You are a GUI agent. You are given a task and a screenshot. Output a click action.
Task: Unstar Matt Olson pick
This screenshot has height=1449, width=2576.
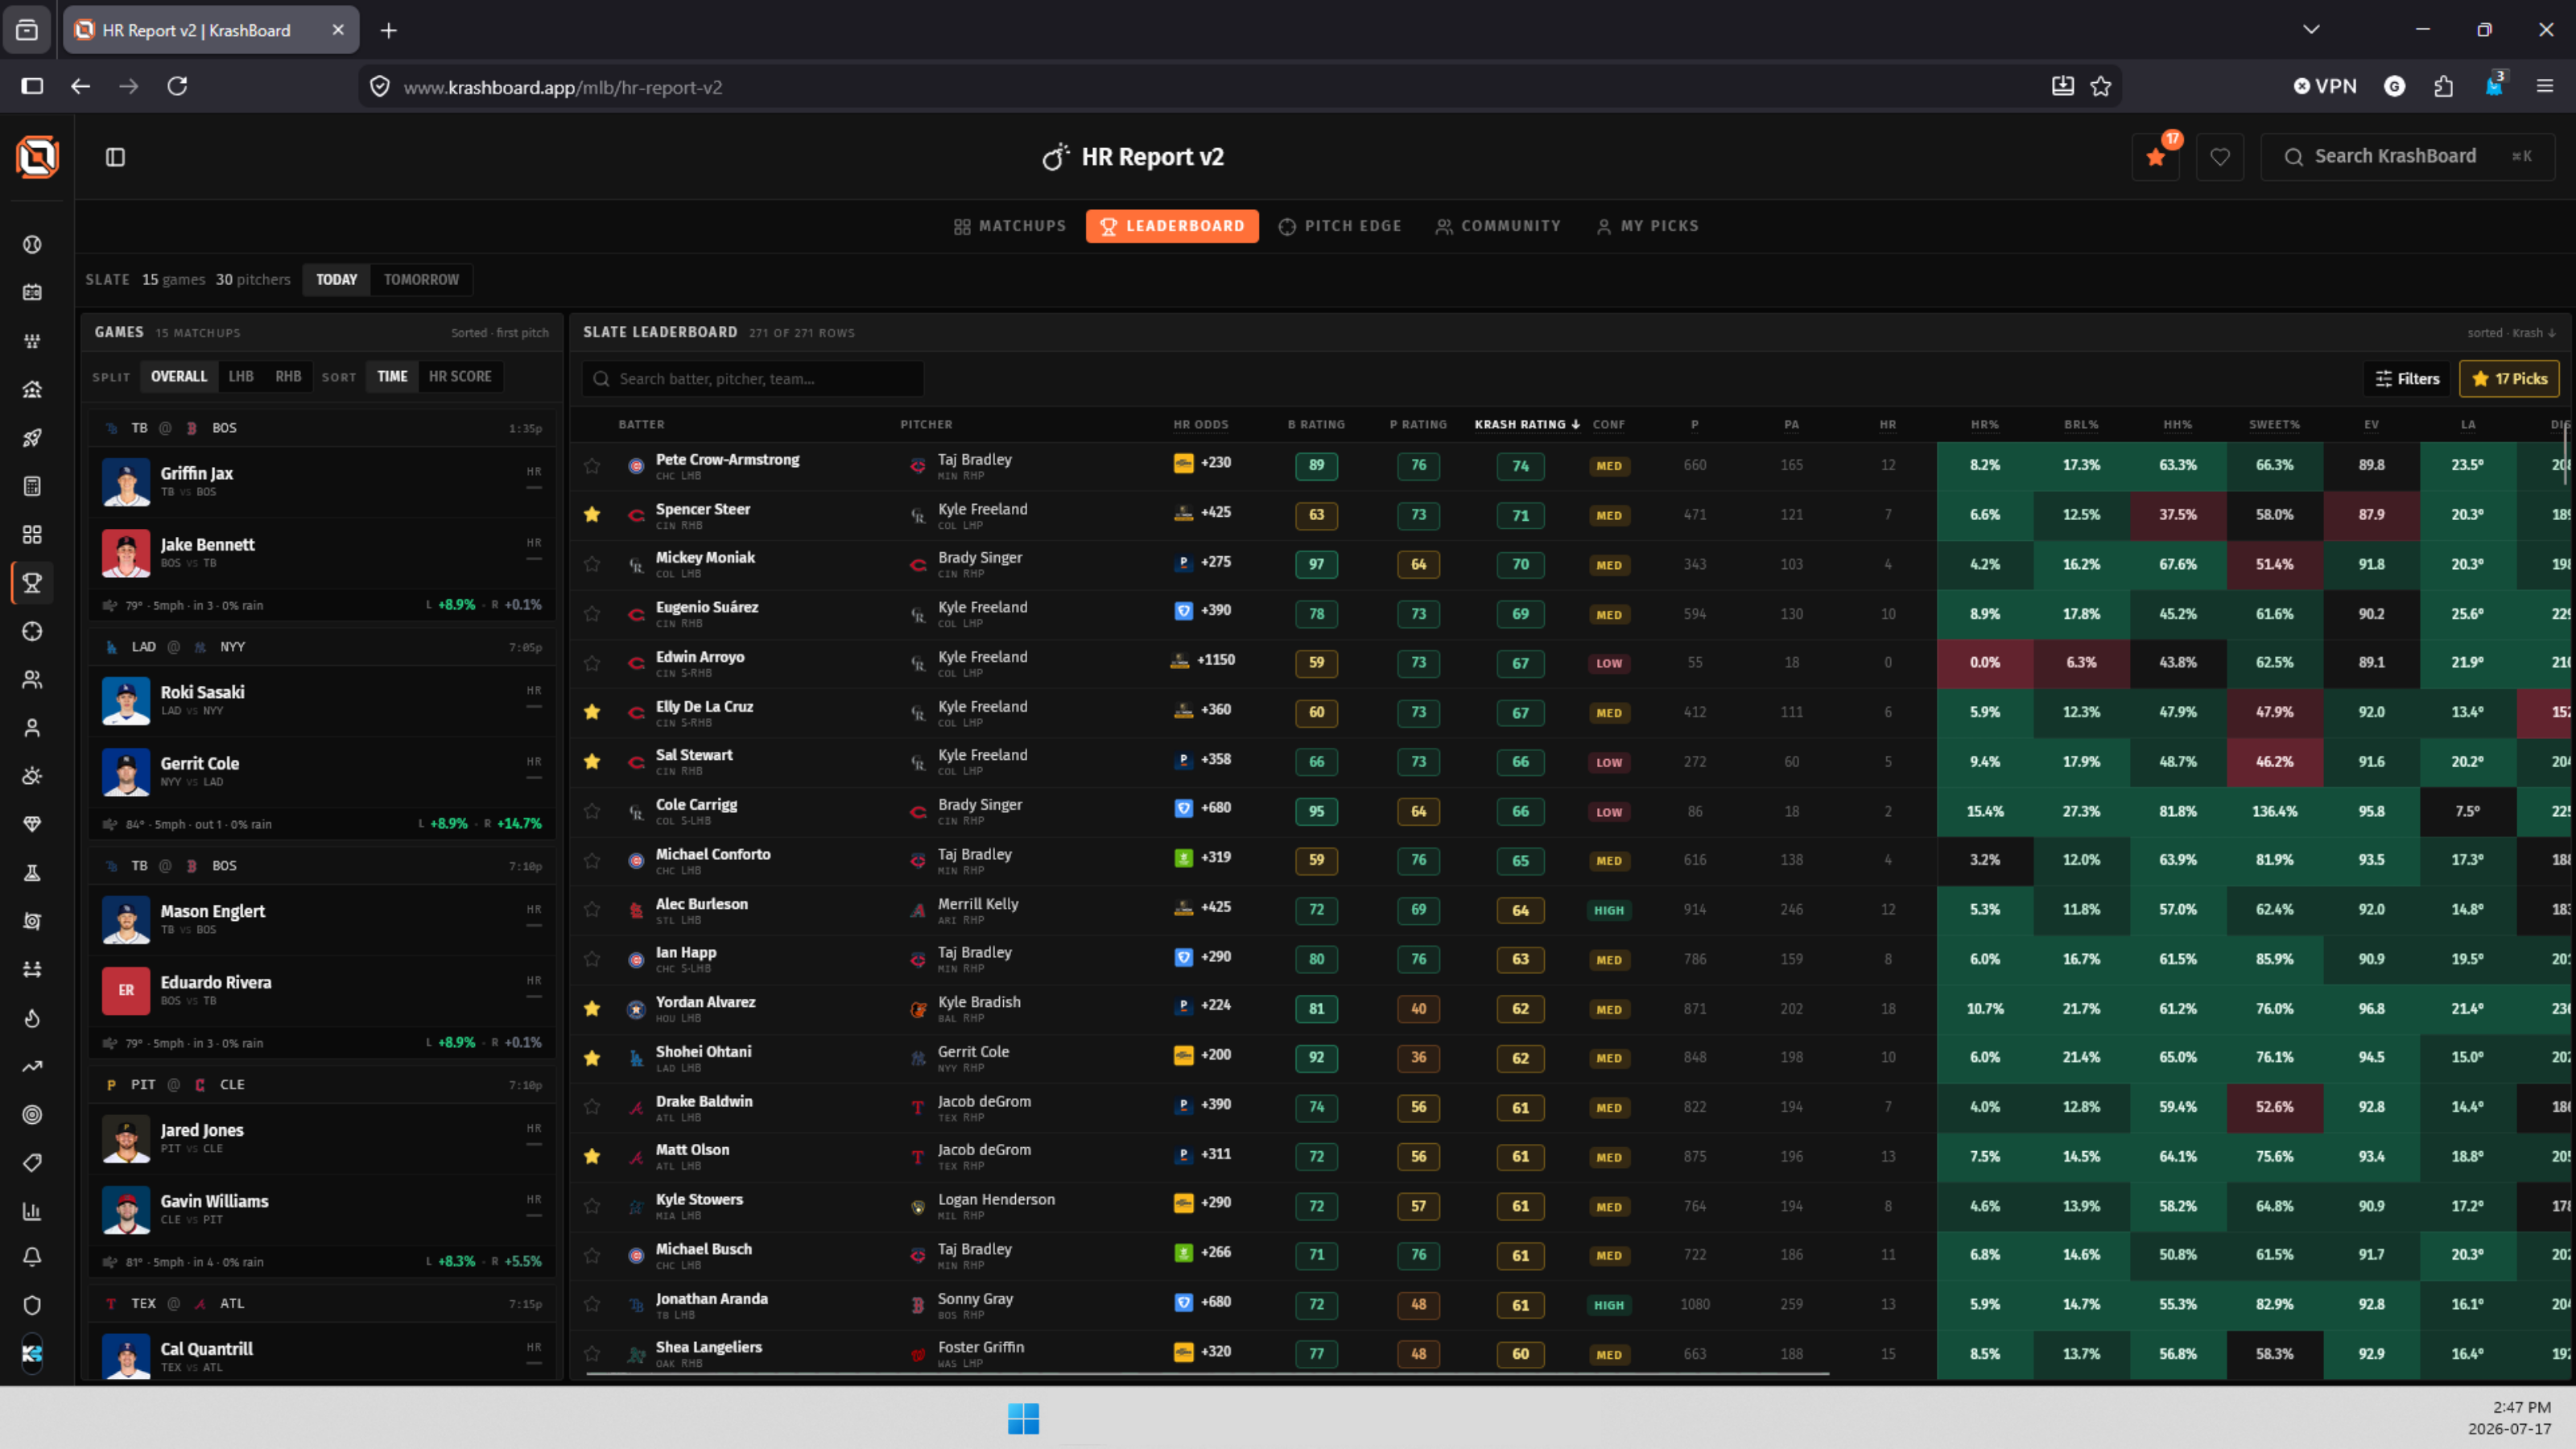[592, 1156]
